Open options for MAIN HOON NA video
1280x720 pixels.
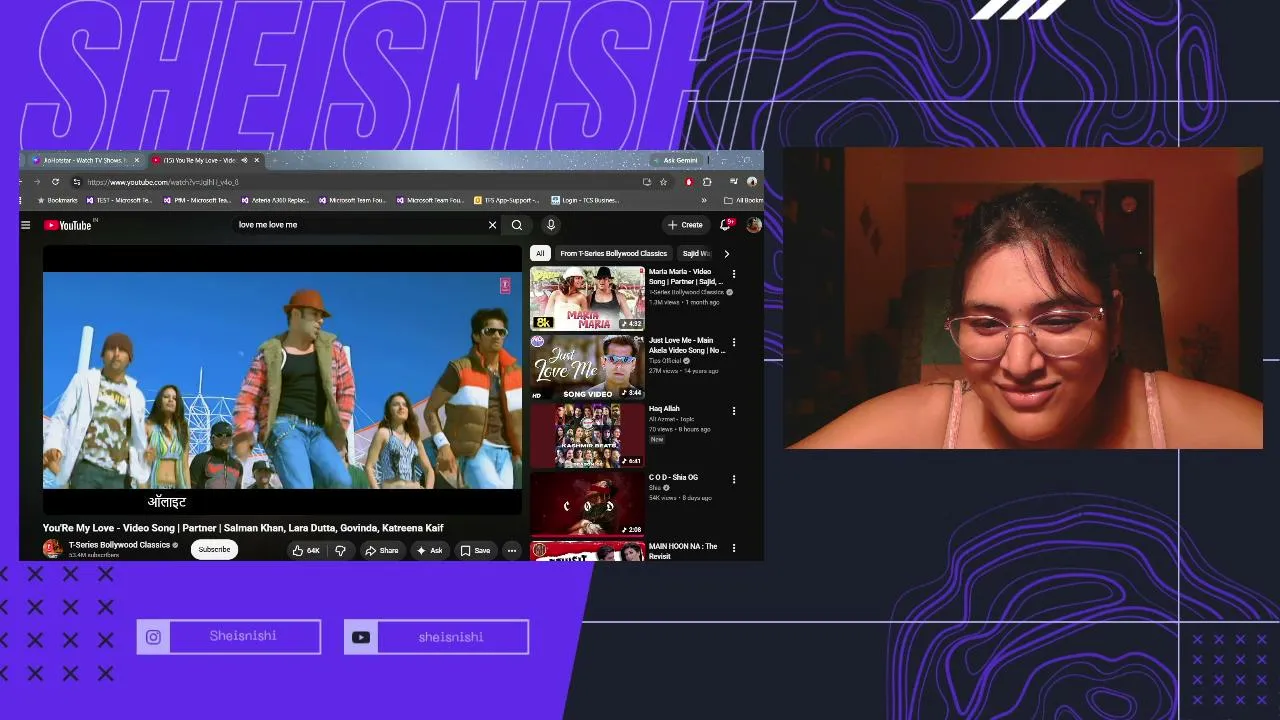click(x=734, y=548)
